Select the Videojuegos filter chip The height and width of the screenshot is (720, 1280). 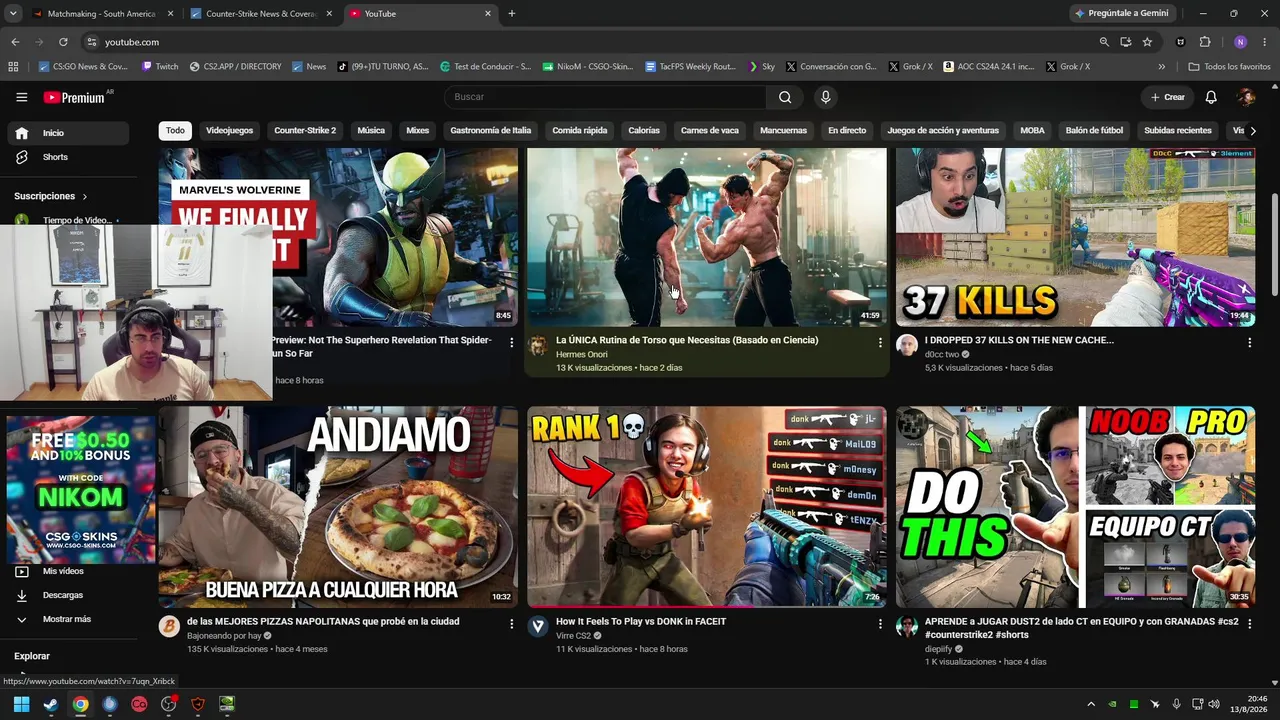(x=229, y=130)
